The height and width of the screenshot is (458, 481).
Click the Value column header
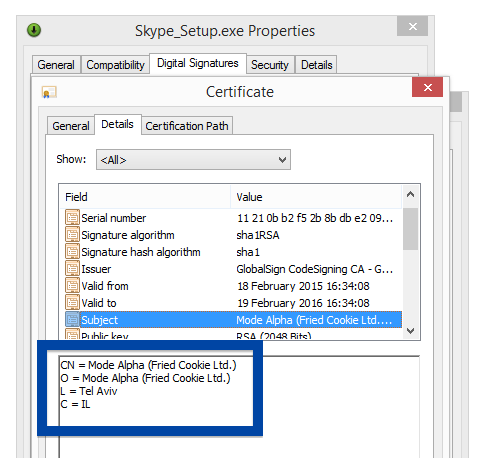316,197
